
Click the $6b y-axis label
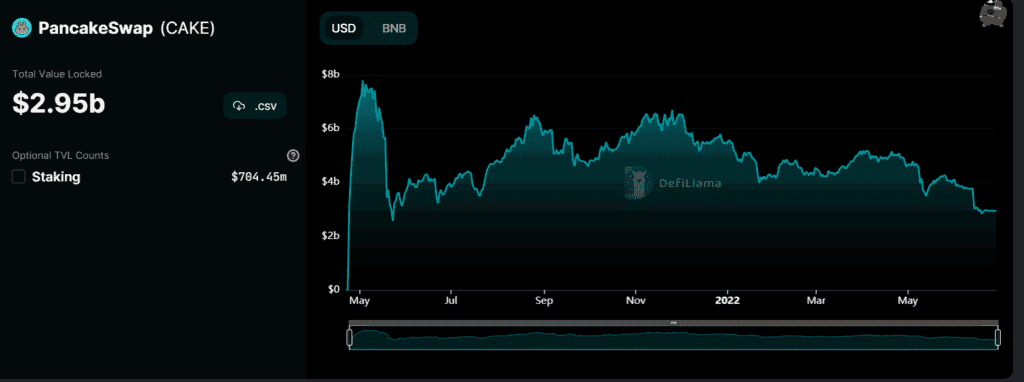tap(330, 128)
